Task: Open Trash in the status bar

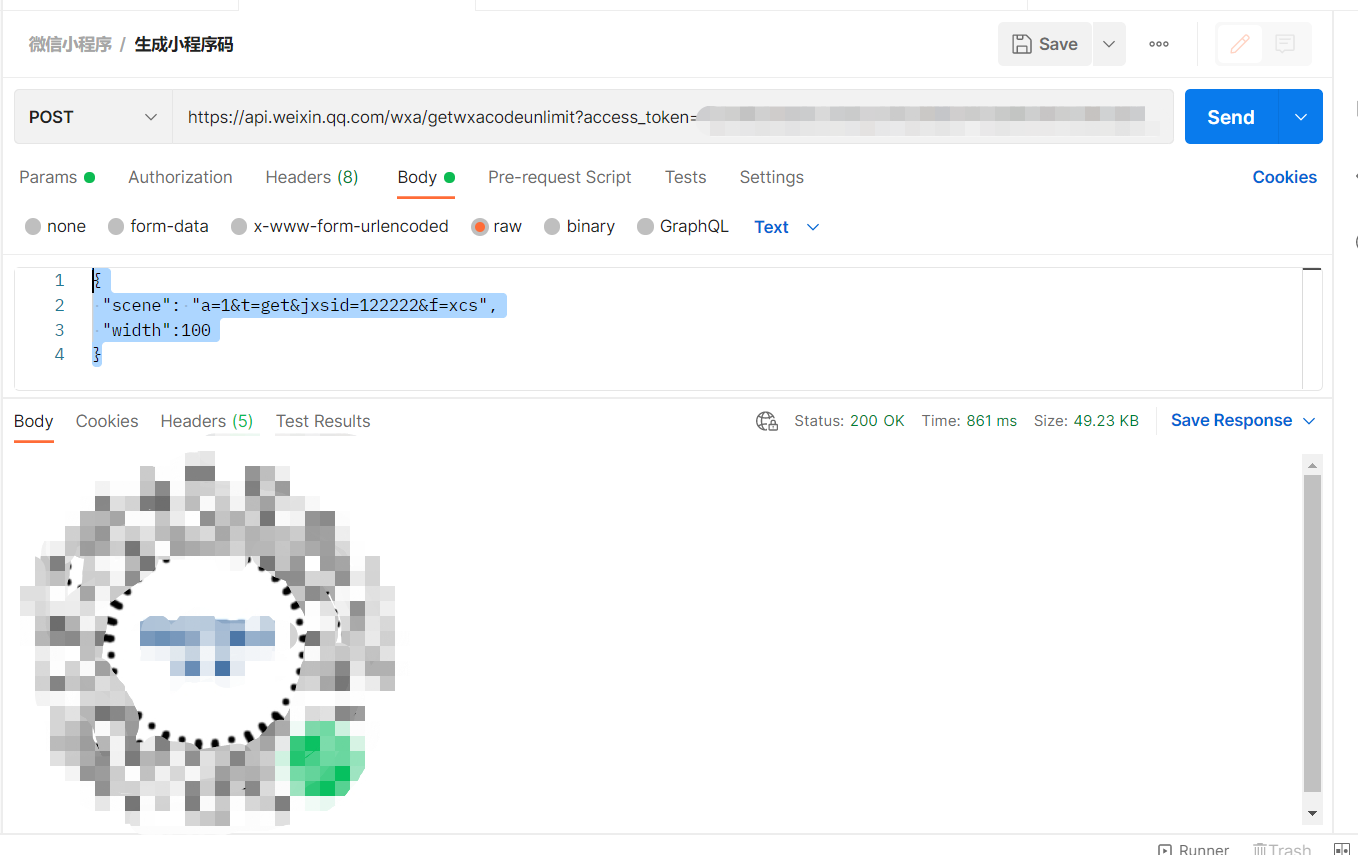Action: pos(1281,849)
